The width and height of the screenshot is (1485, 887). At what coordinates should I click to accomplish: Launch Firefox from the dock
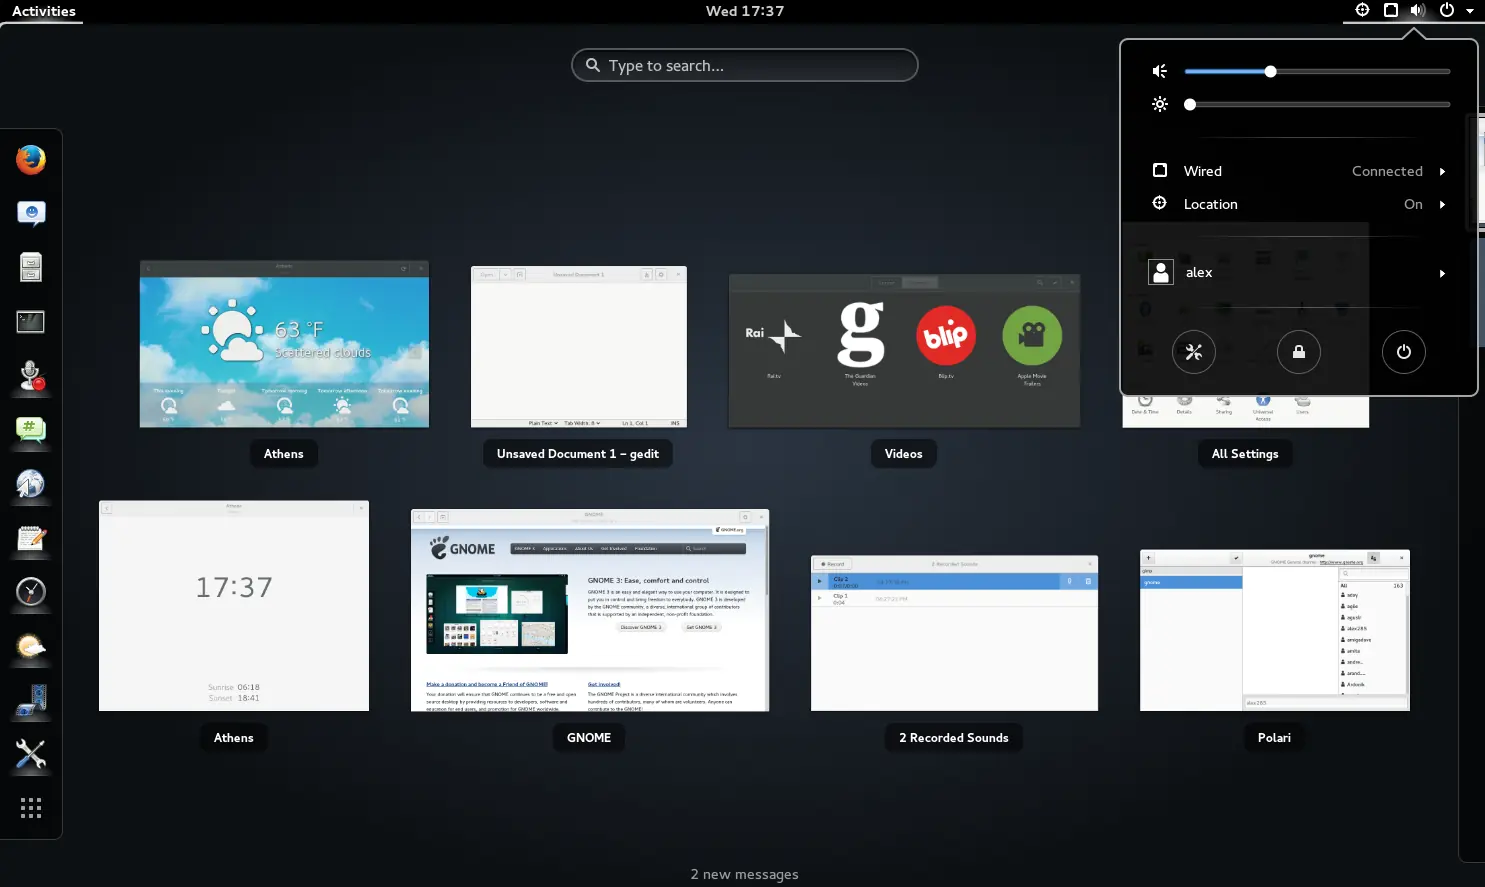point(31,160)
